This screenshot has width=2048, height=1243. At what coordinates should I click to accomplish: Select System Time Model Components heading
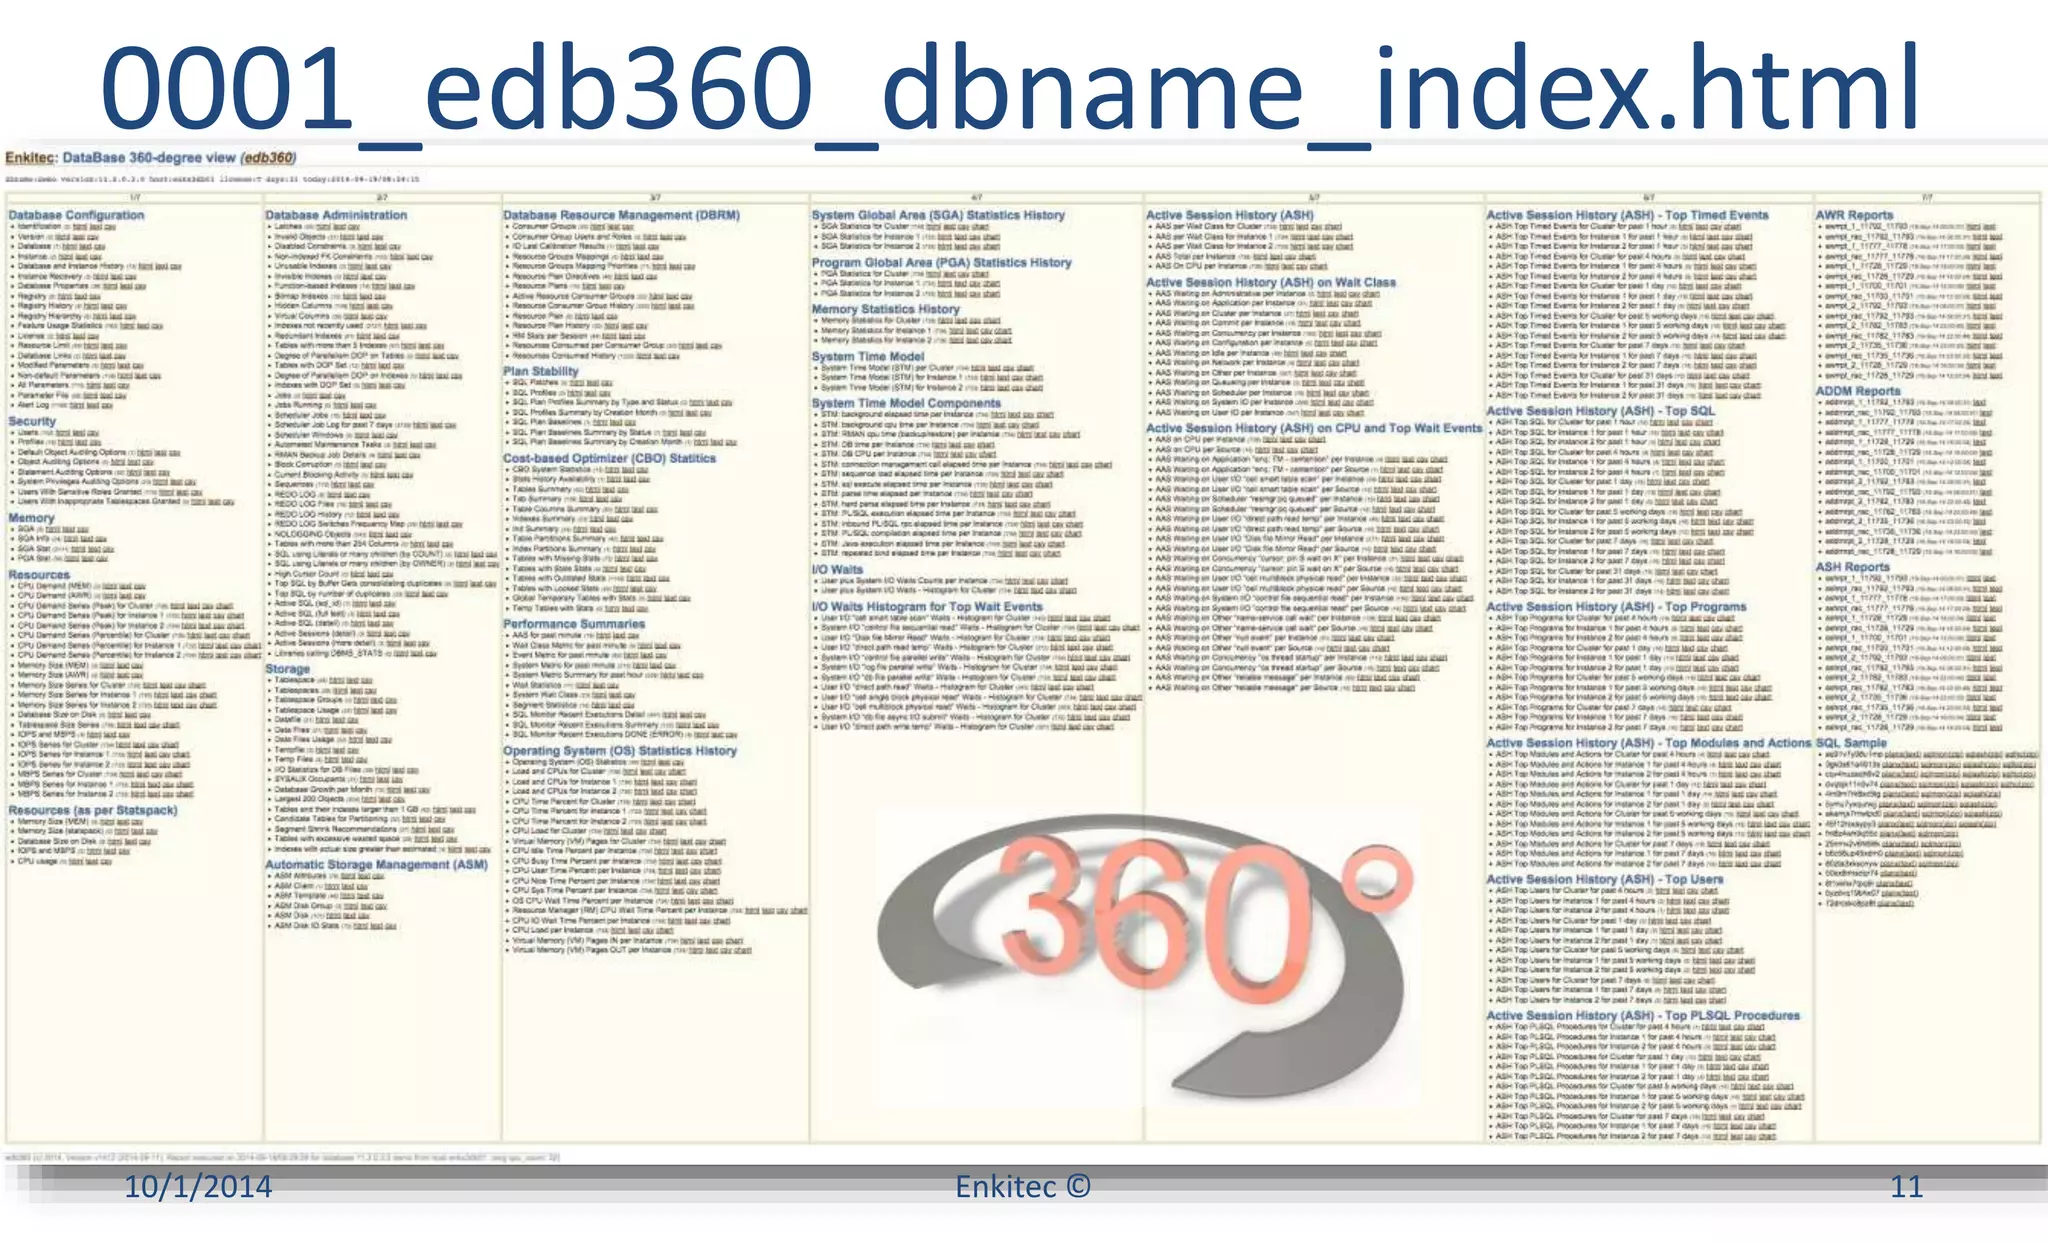tap(906, 403)
